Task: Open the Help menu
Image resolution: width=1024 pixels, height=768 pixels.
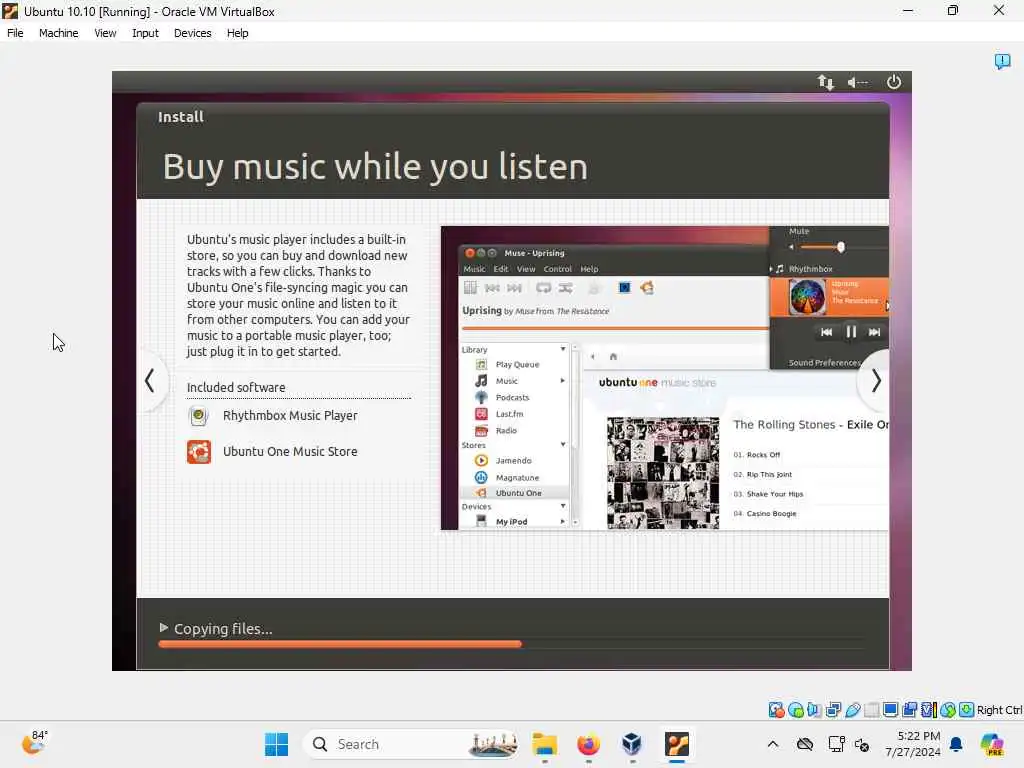Action: coord(238,33)
